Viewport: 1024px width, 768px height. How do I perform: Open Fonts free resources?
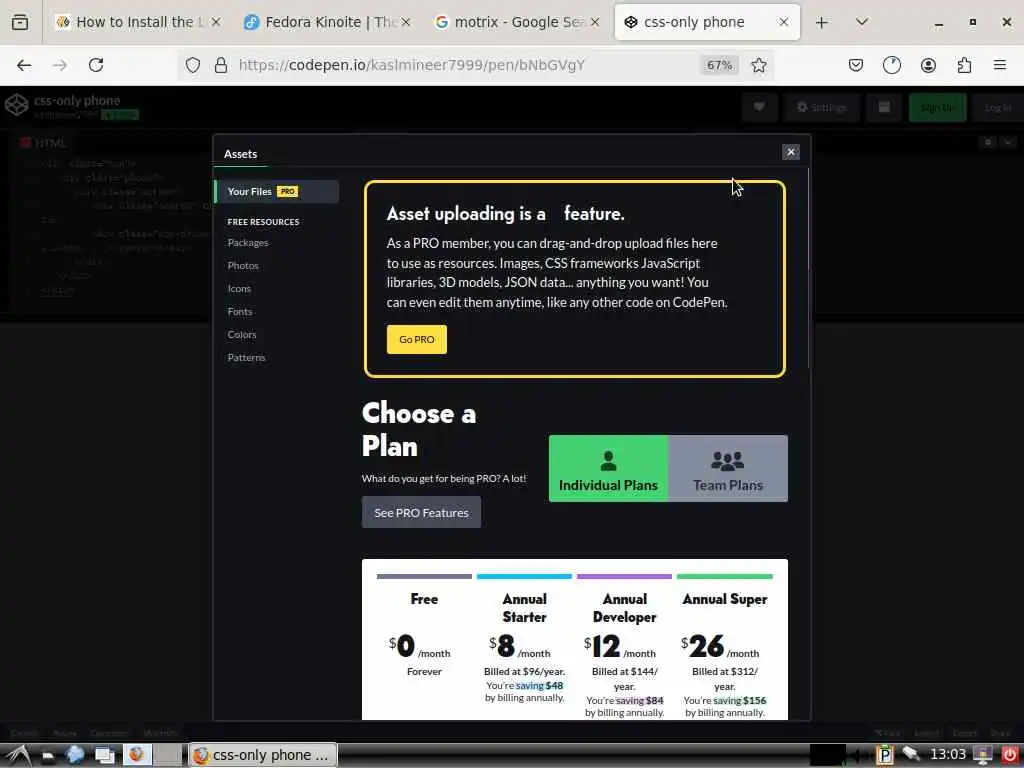[x=240, y=312]
